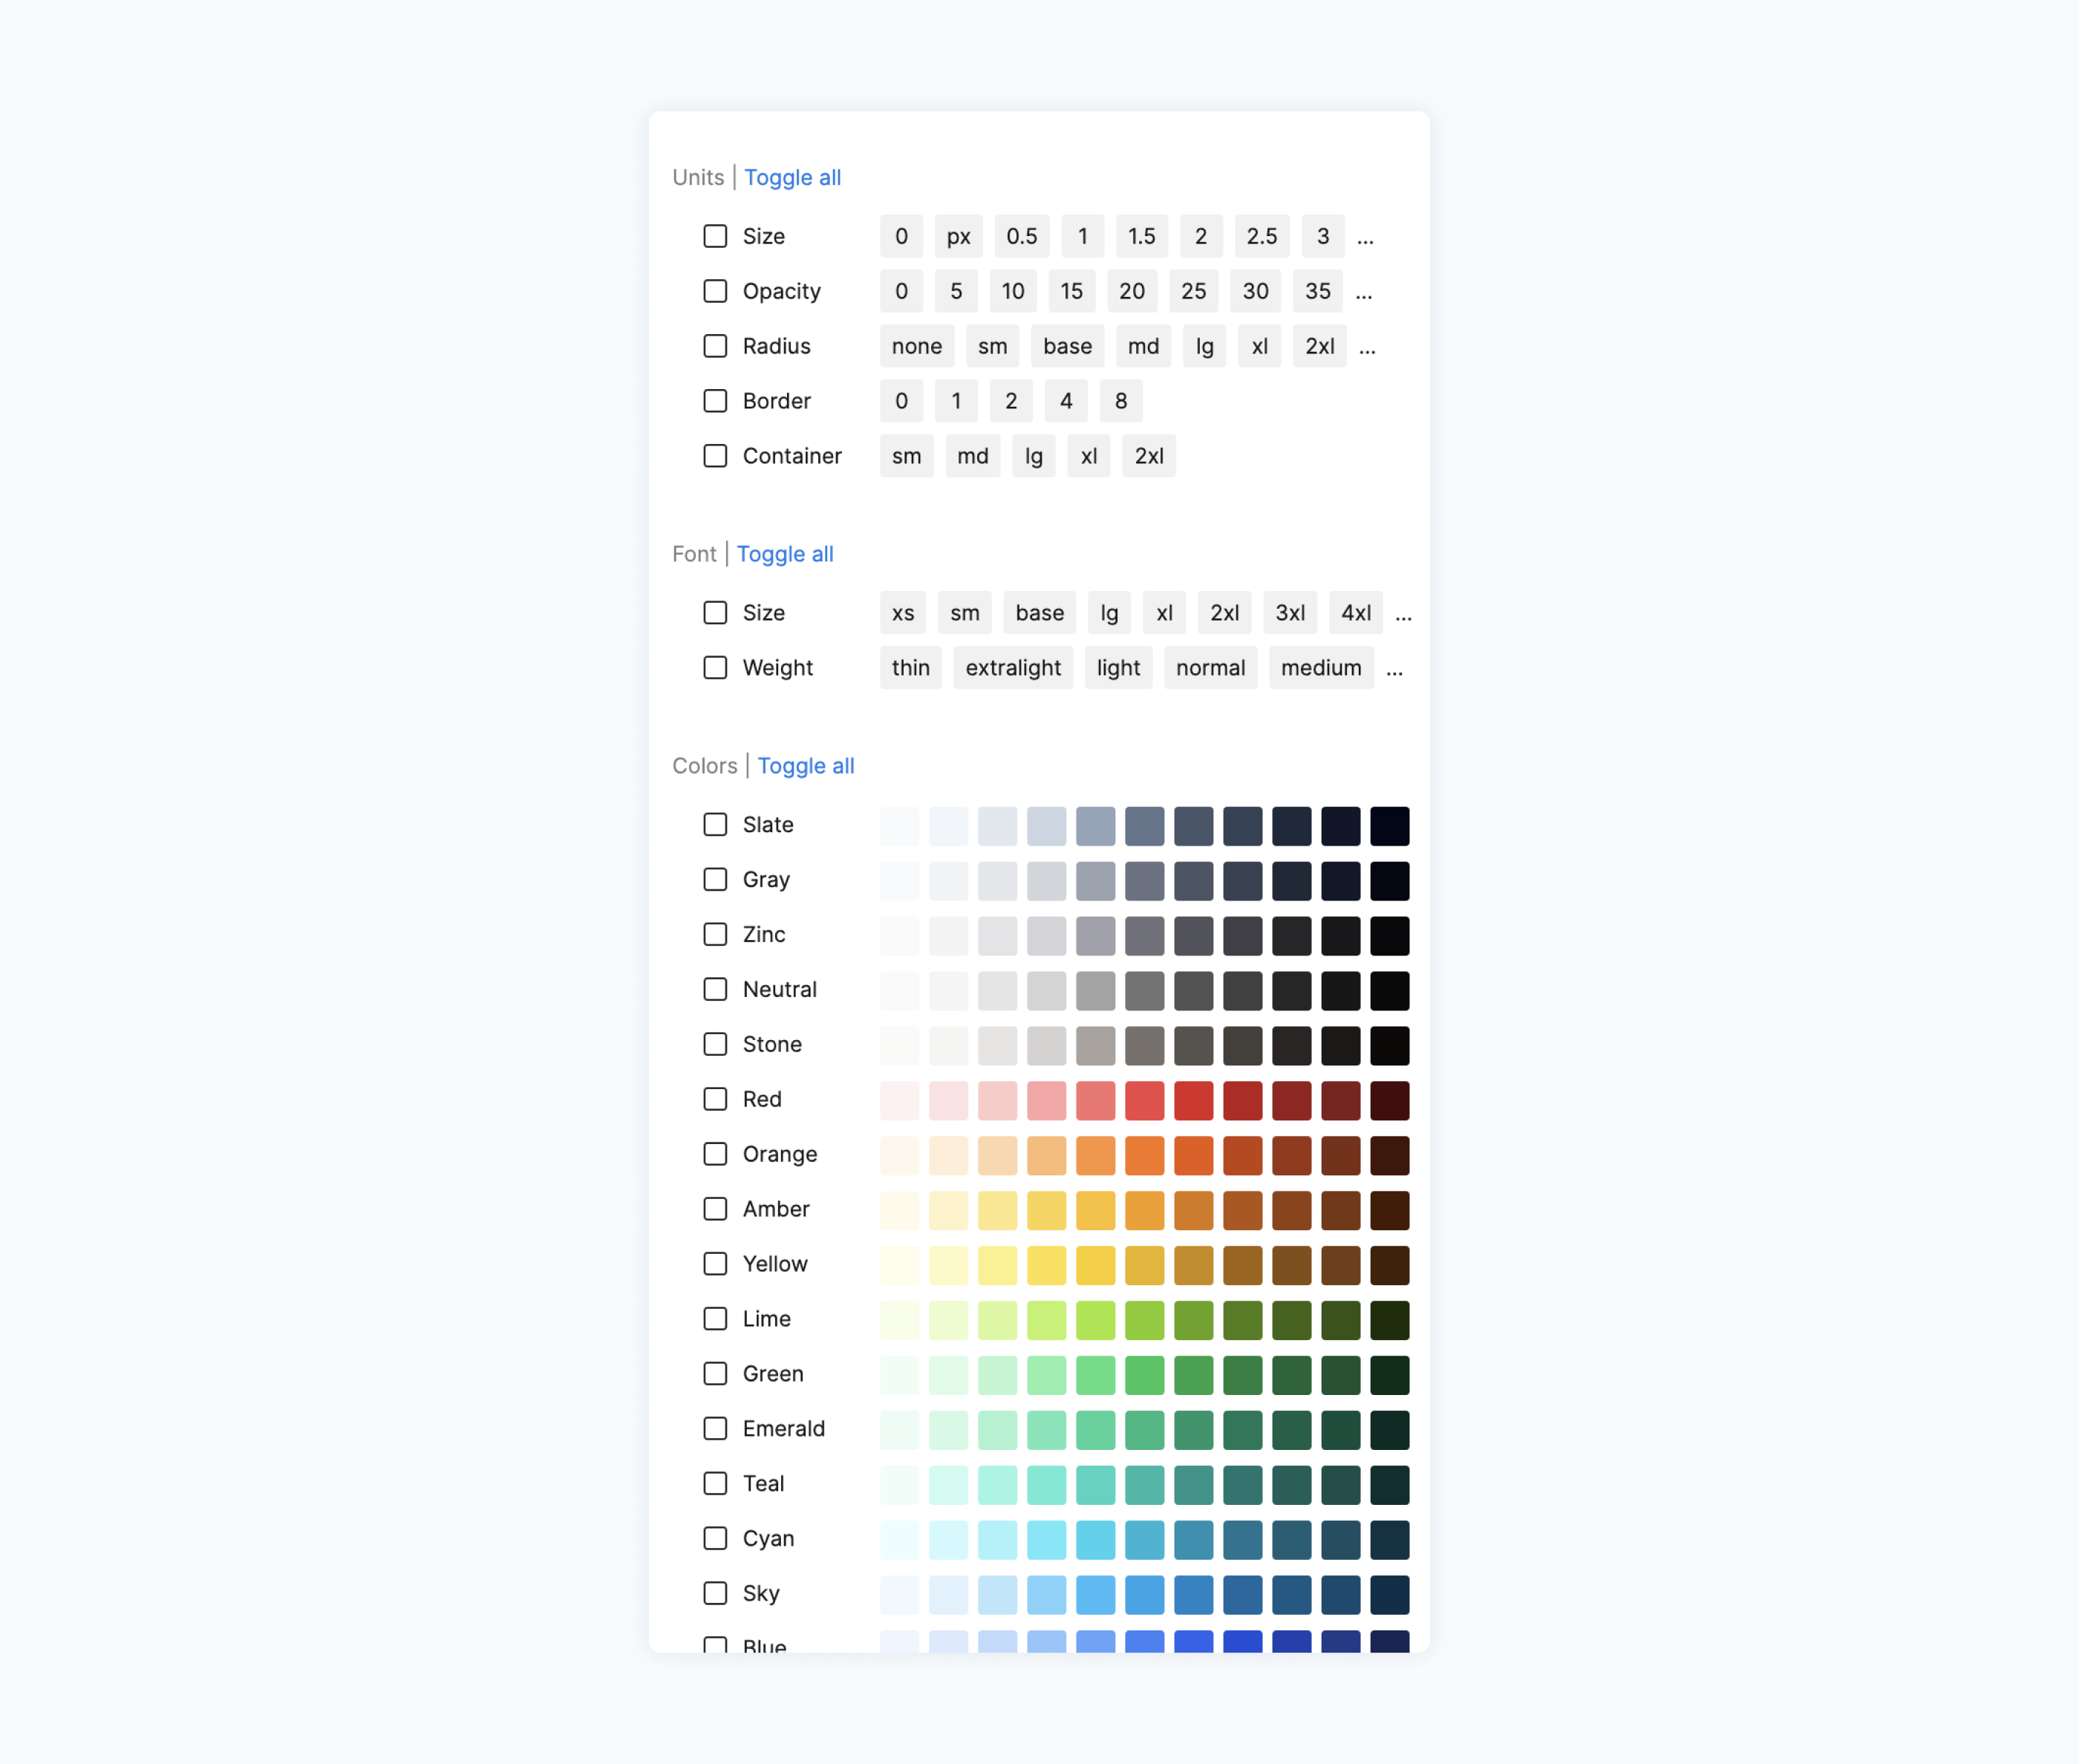The image size is (2079, 1764).
Task: Choose the darkest Cyan swatch
Action: coord(1390,1540)
